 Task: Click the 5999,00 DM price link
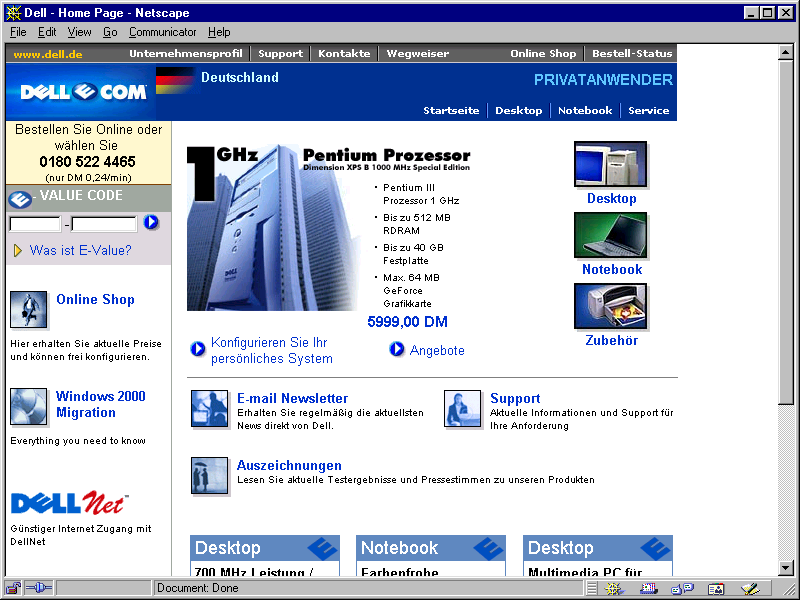pyautogui.click(x=408, y=322)
